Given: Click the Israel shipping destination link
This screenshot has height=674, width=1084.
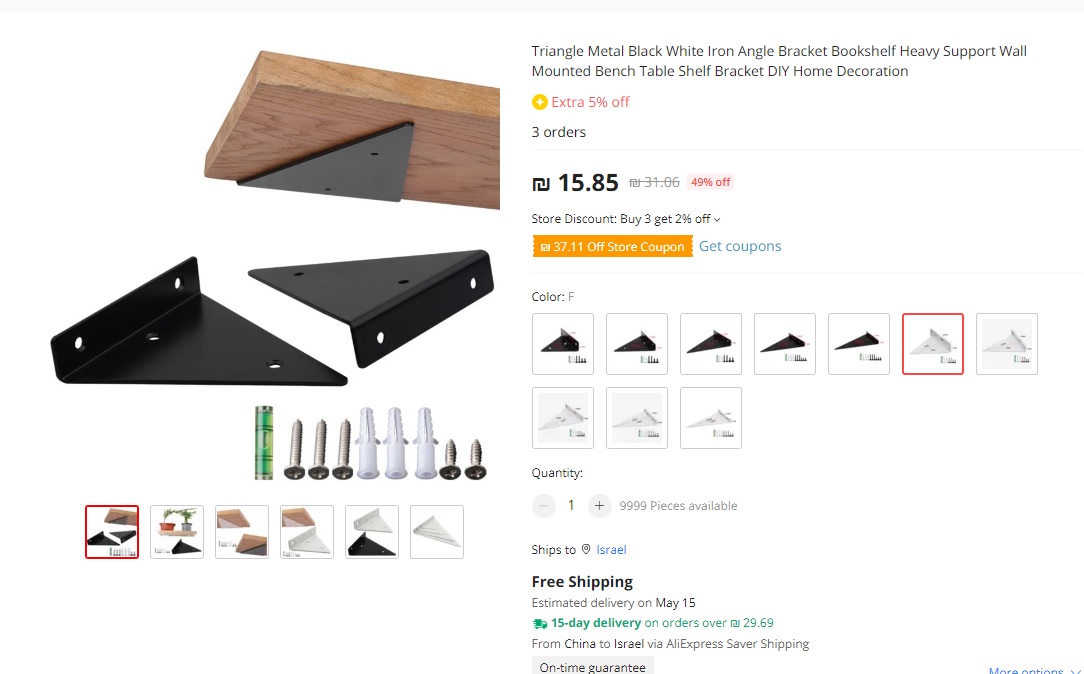Looking at the screenshot, I should pos(611,550).
